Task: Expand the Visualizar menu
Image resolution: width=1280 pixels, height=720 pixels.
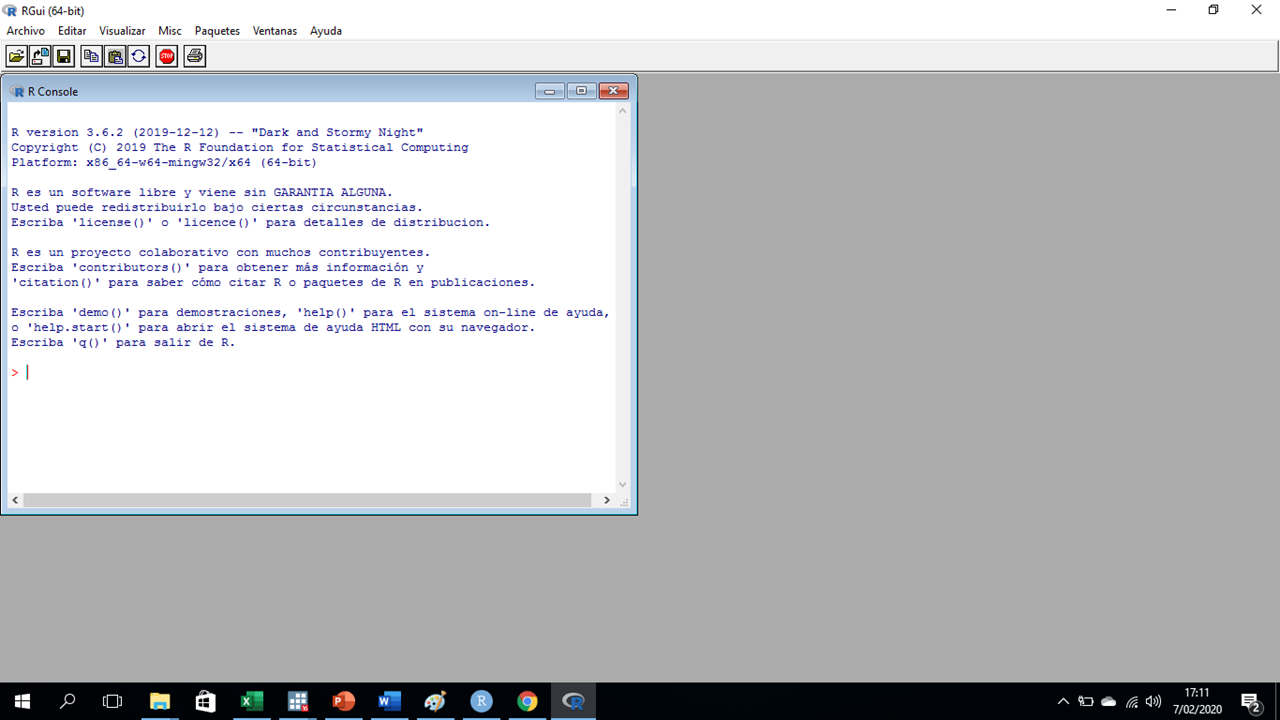Action: [x=122, y=31]
